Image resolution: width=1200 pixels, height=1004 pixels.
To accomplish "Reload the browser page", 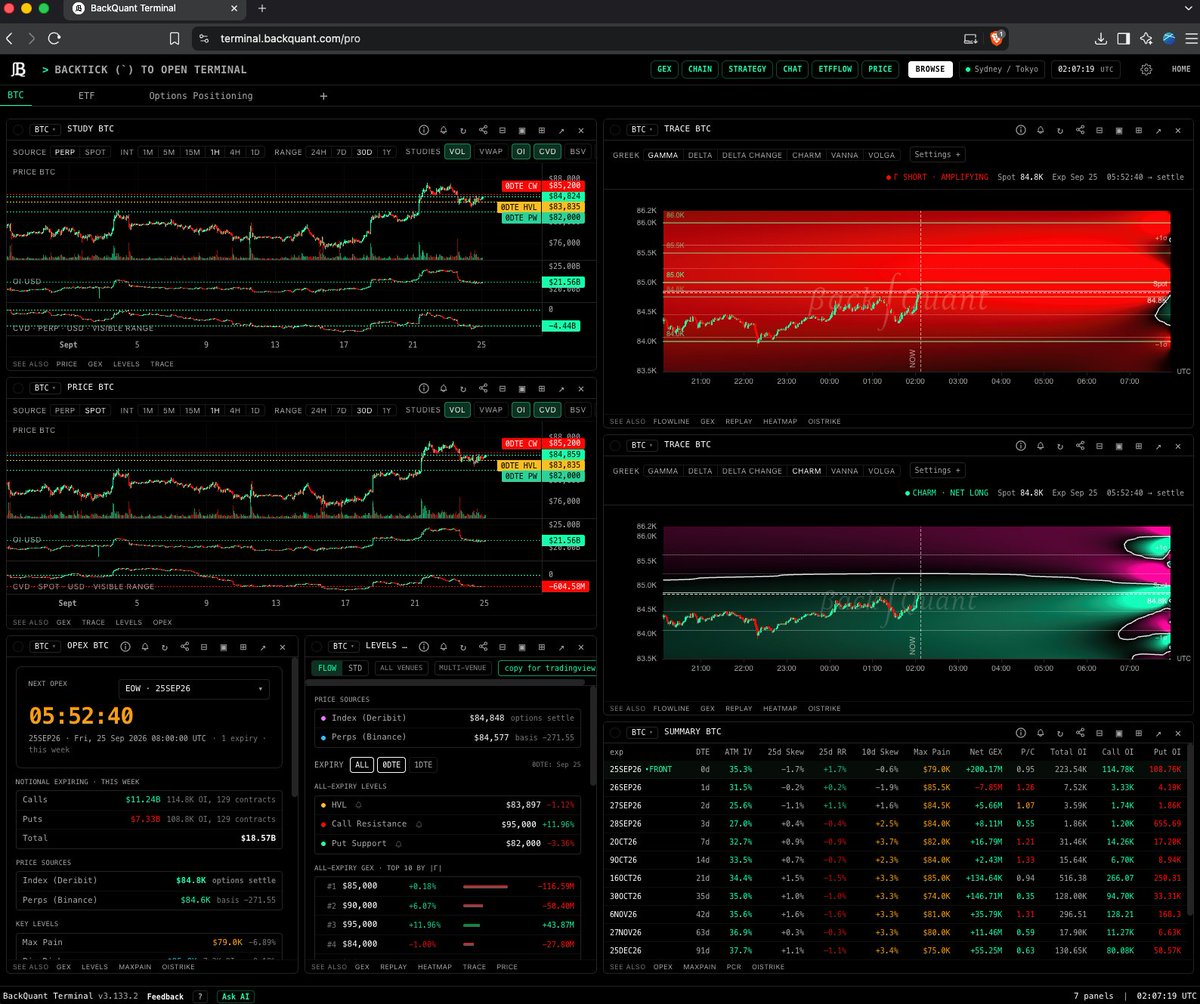I will tap(53, 38).
